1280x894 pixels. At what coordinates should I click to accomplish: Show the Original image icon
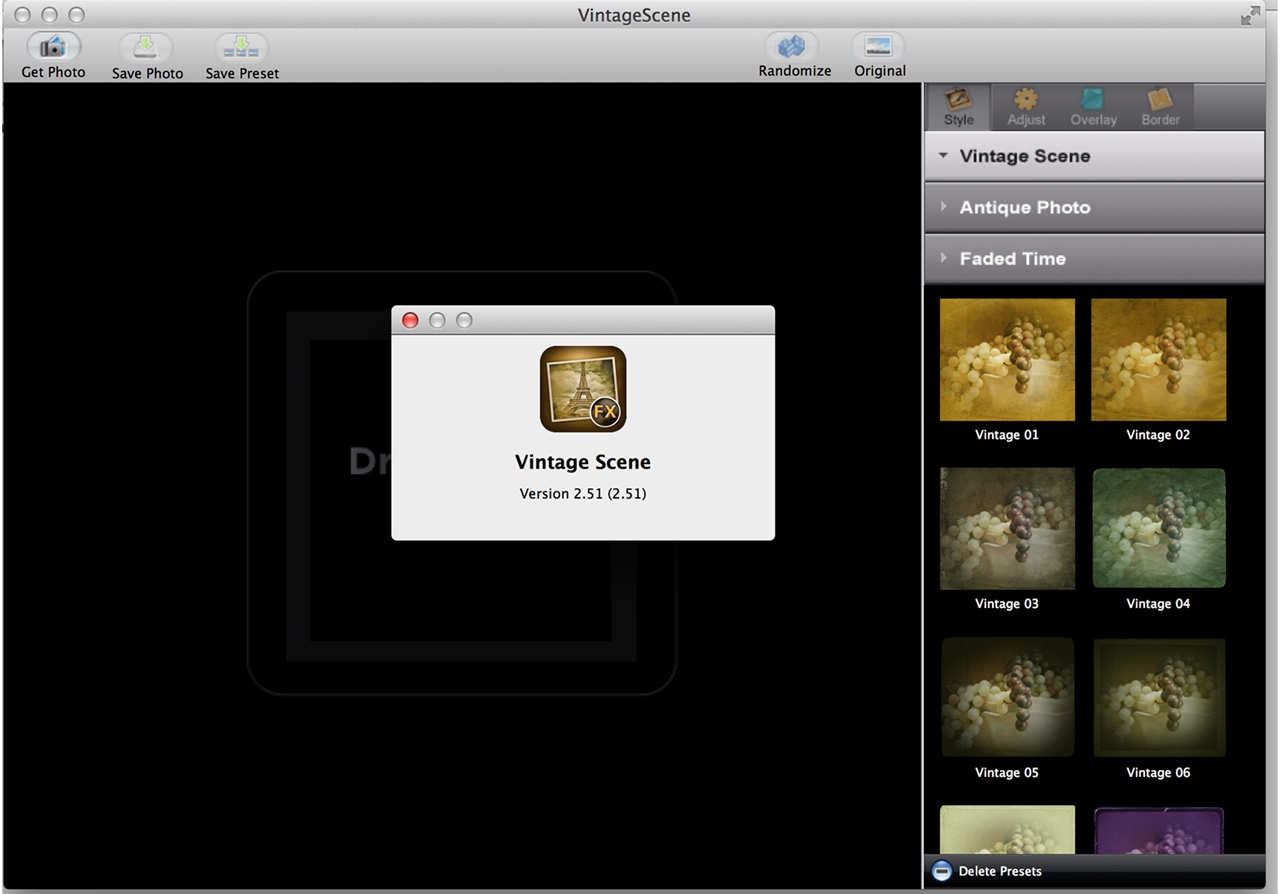tap(879, 46)
